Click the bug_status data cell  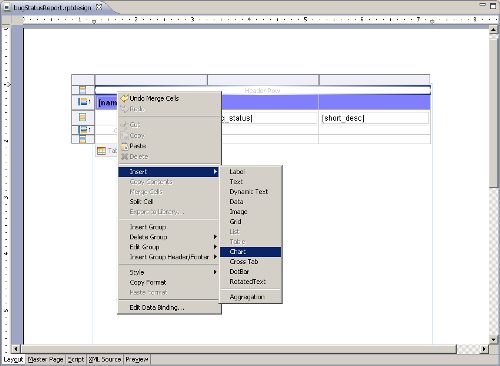coord(269,118)
